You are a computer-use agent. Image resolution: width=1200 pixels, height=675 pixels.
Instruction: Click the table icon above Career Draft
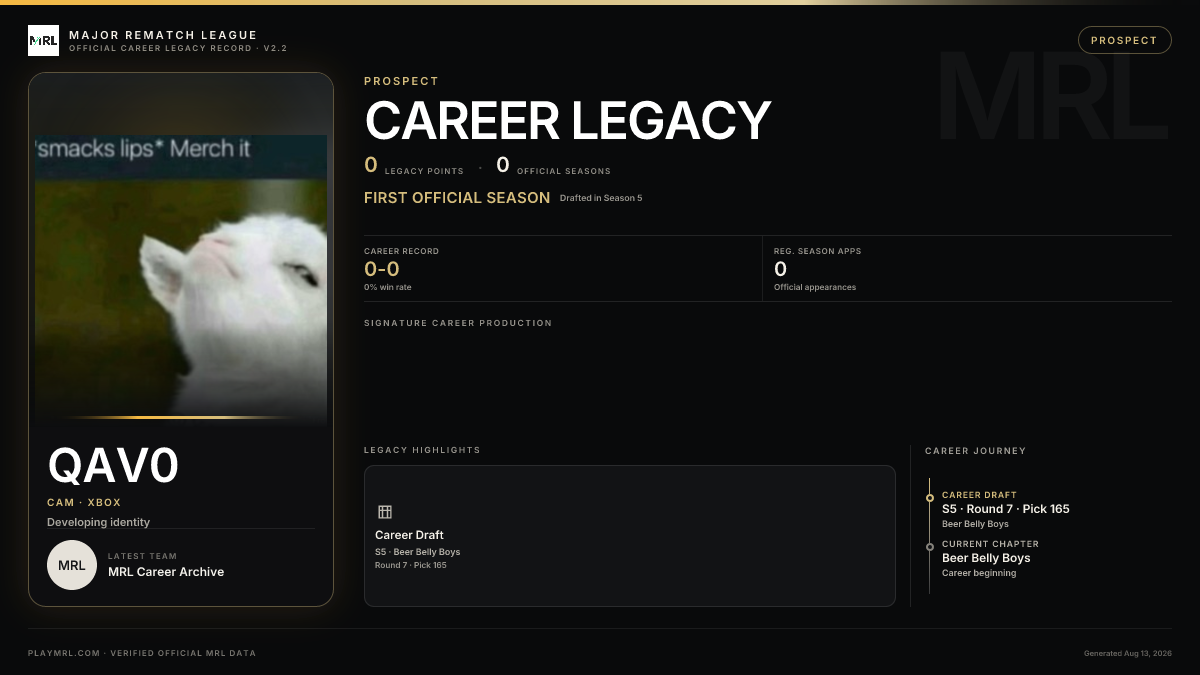(x=385, y=512)
